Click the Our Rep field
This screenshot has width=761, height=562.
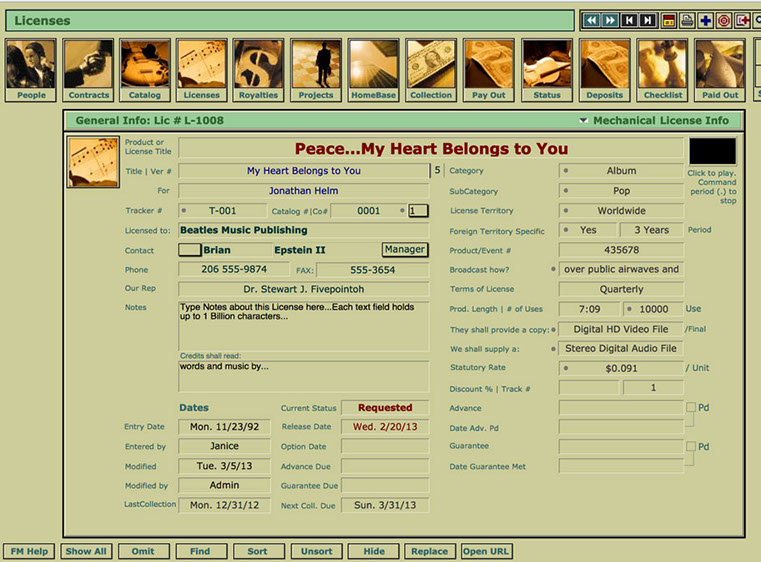[303, 289]
